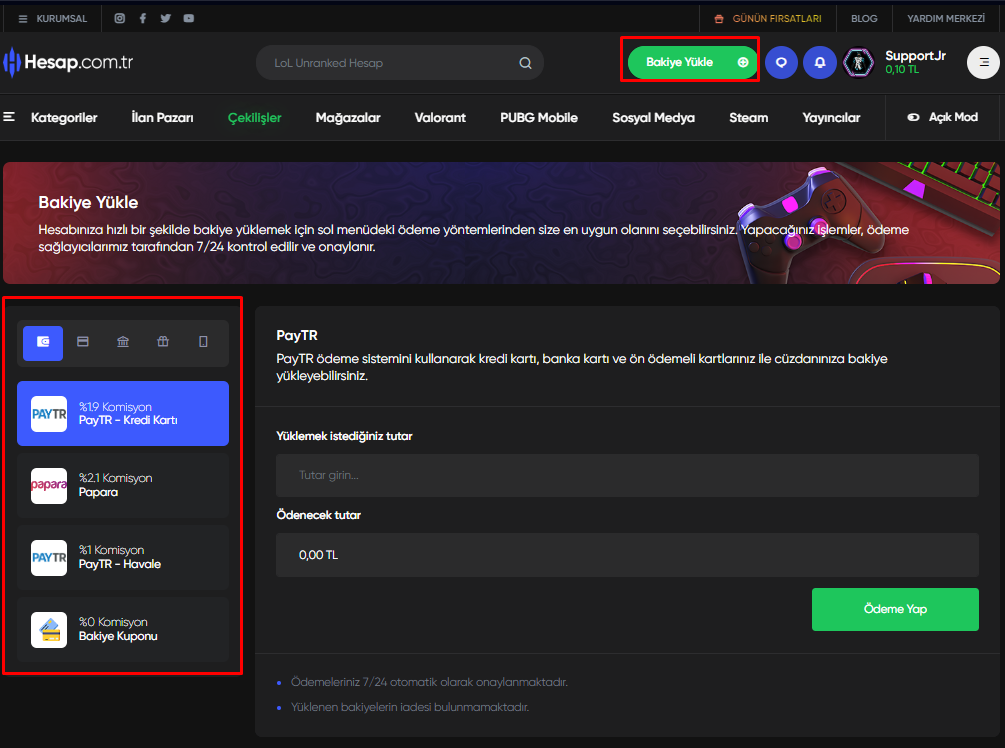
Task: Select the mobile payment tab
Action: coord(203,342)
